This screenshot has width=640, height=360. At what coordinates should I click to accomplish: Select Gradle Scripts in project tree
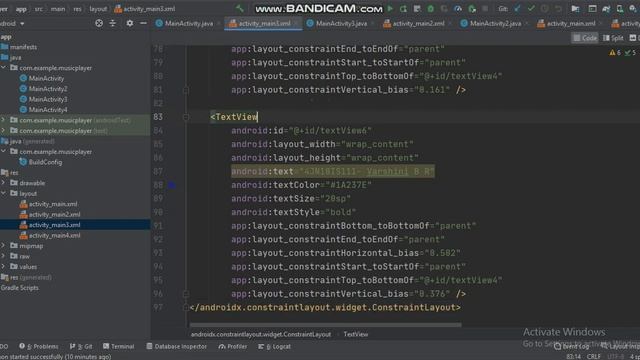(x=20, y=288)
